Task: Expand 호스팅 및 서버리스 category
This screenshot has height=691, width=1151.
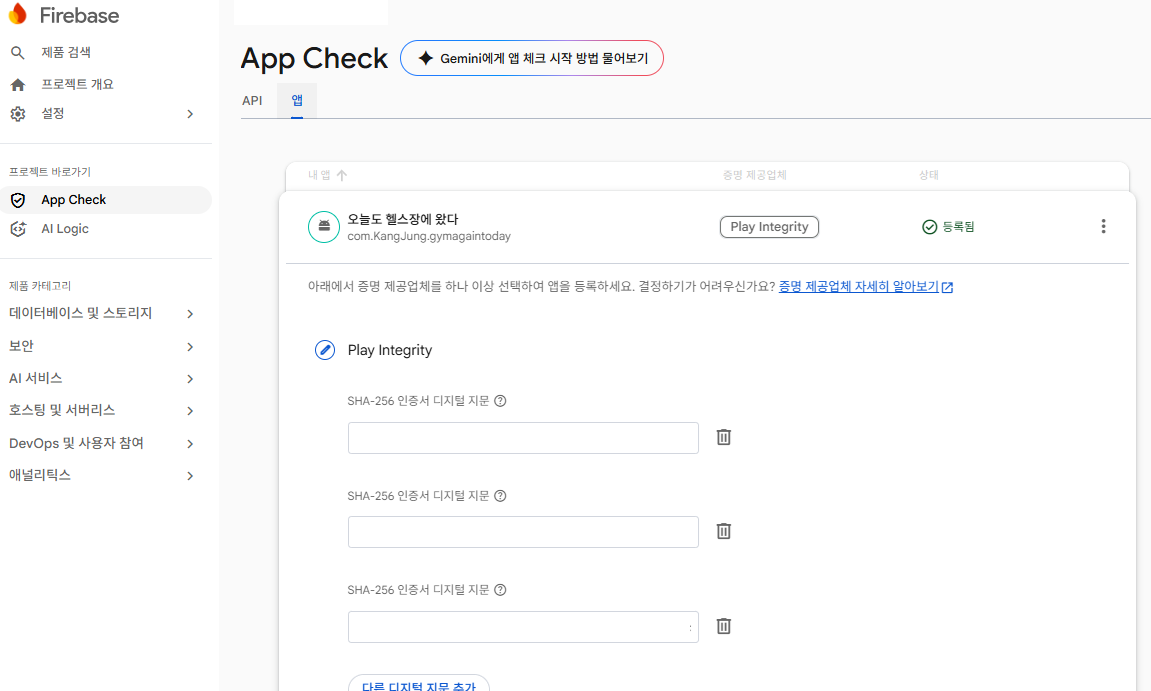Action: (x=190, y=411)
